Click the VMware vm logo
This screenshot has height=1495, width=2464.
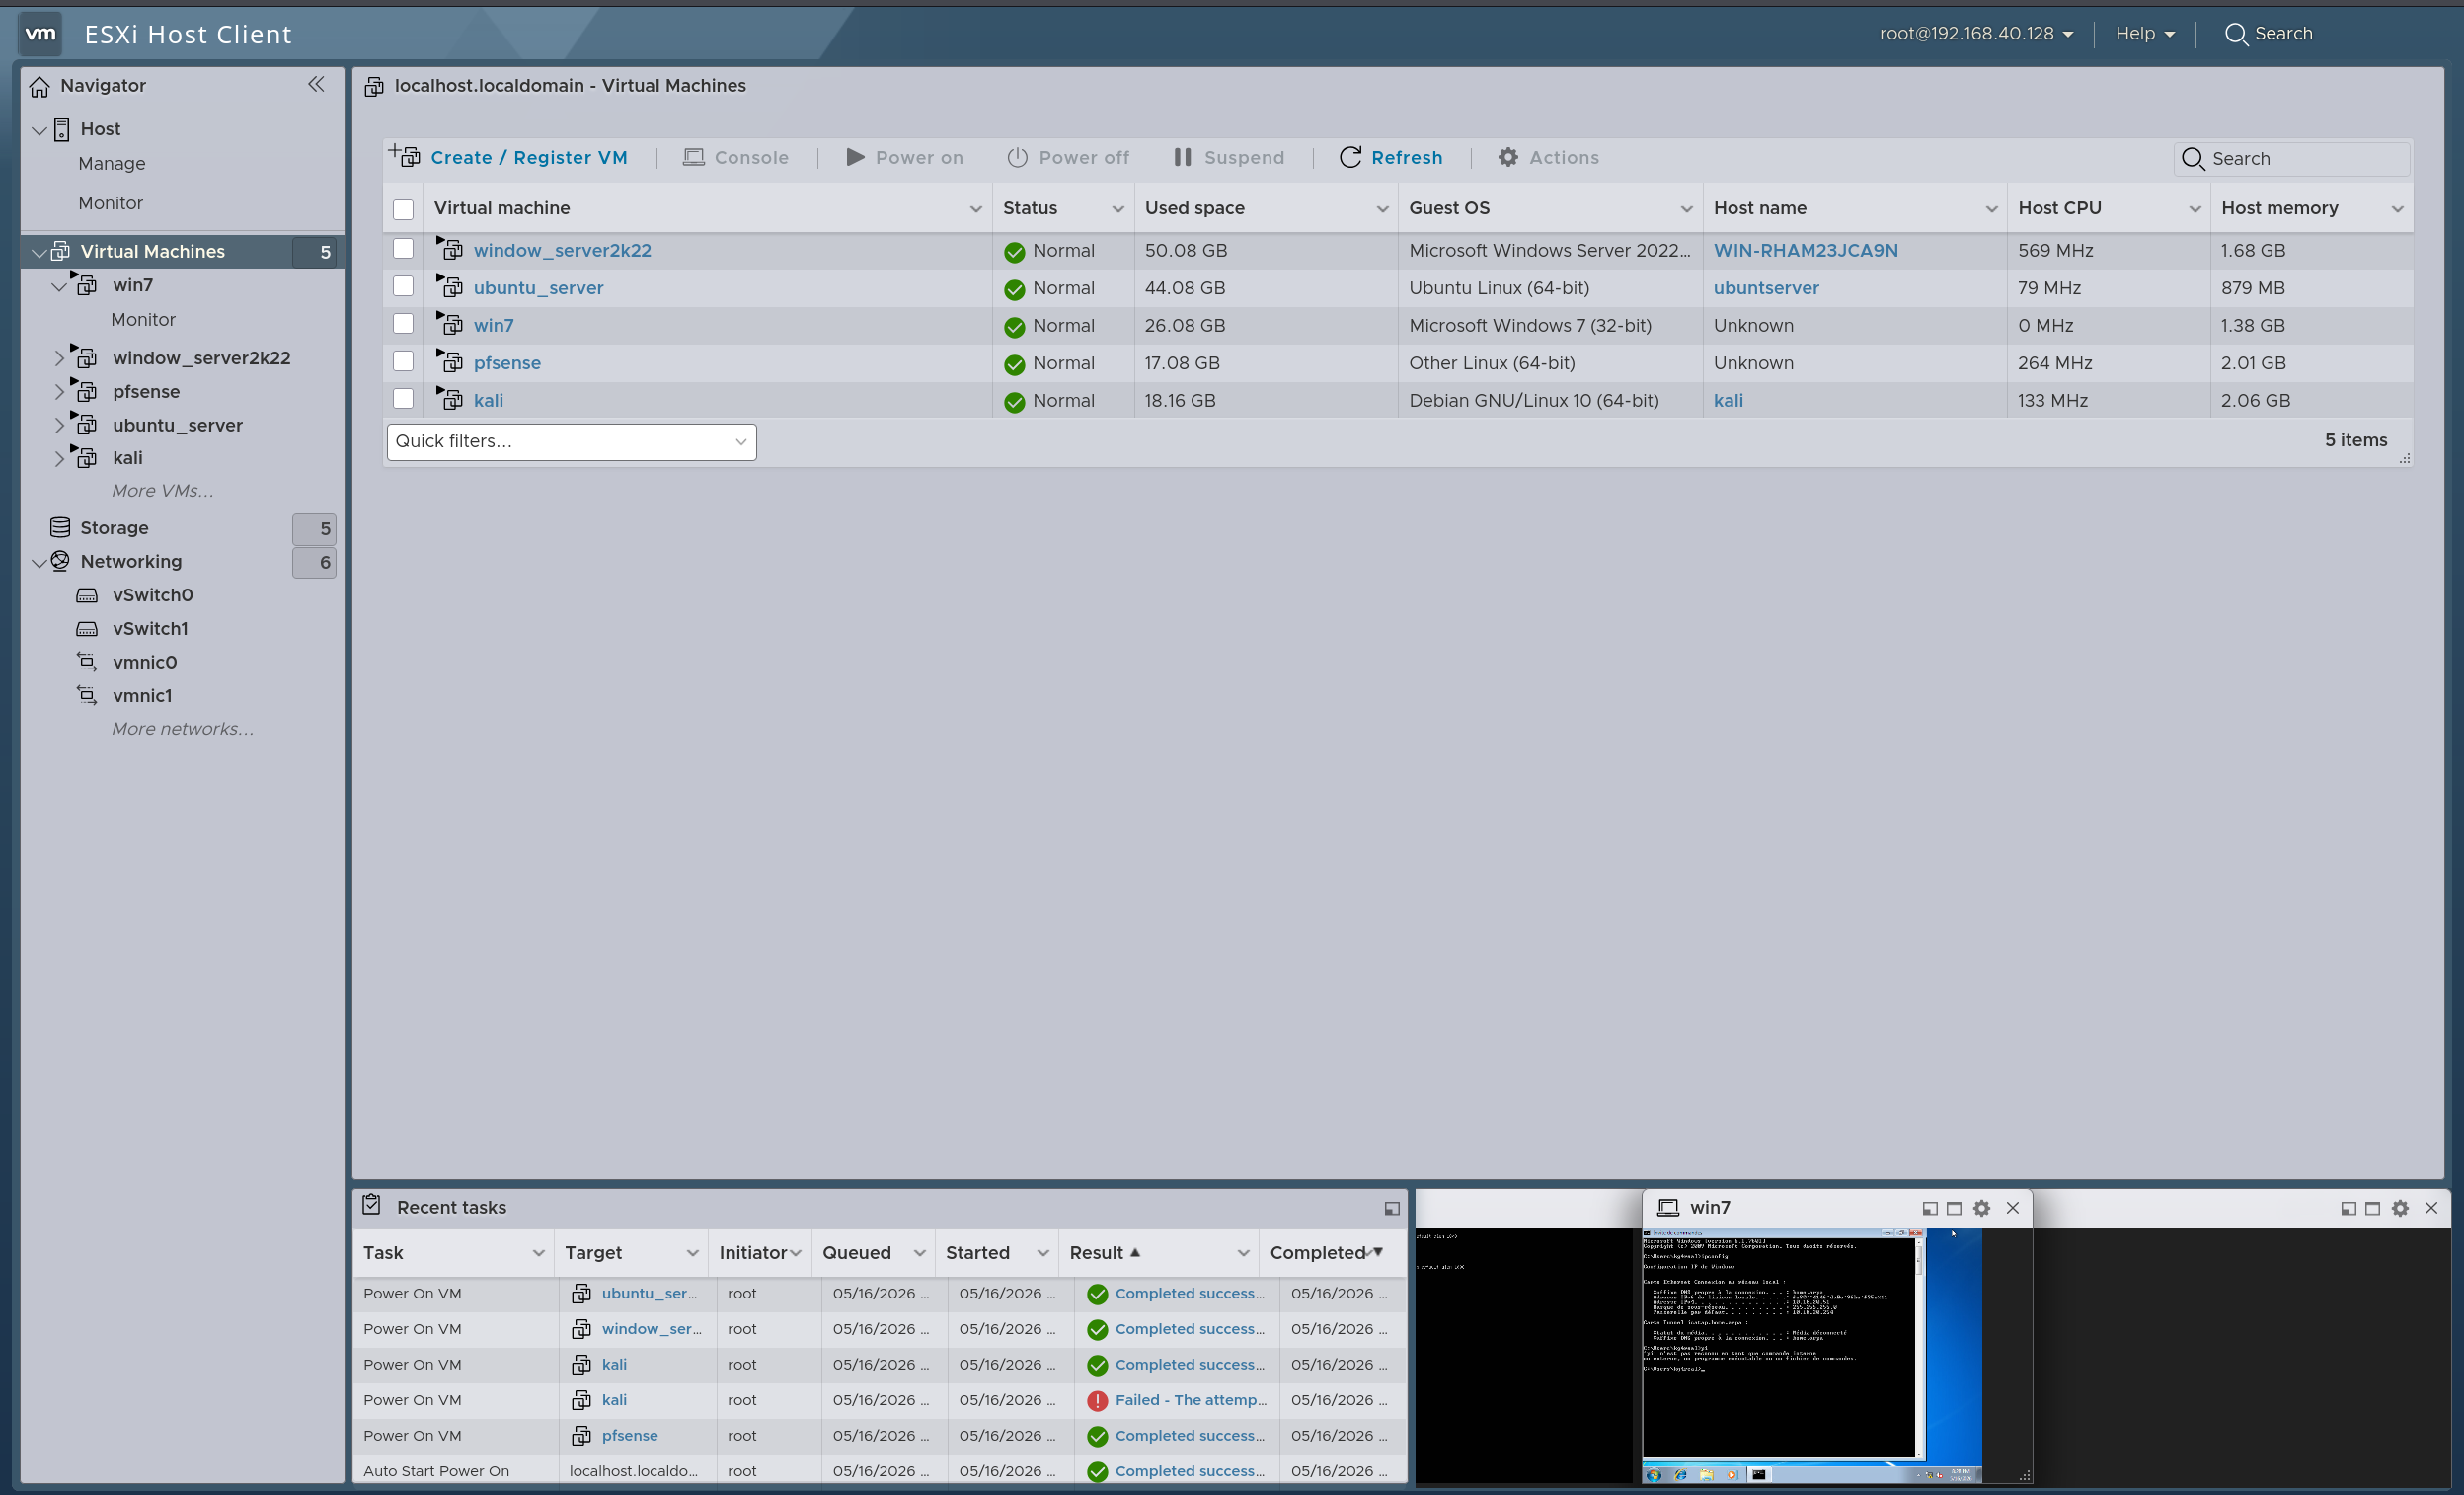[40, 33]
